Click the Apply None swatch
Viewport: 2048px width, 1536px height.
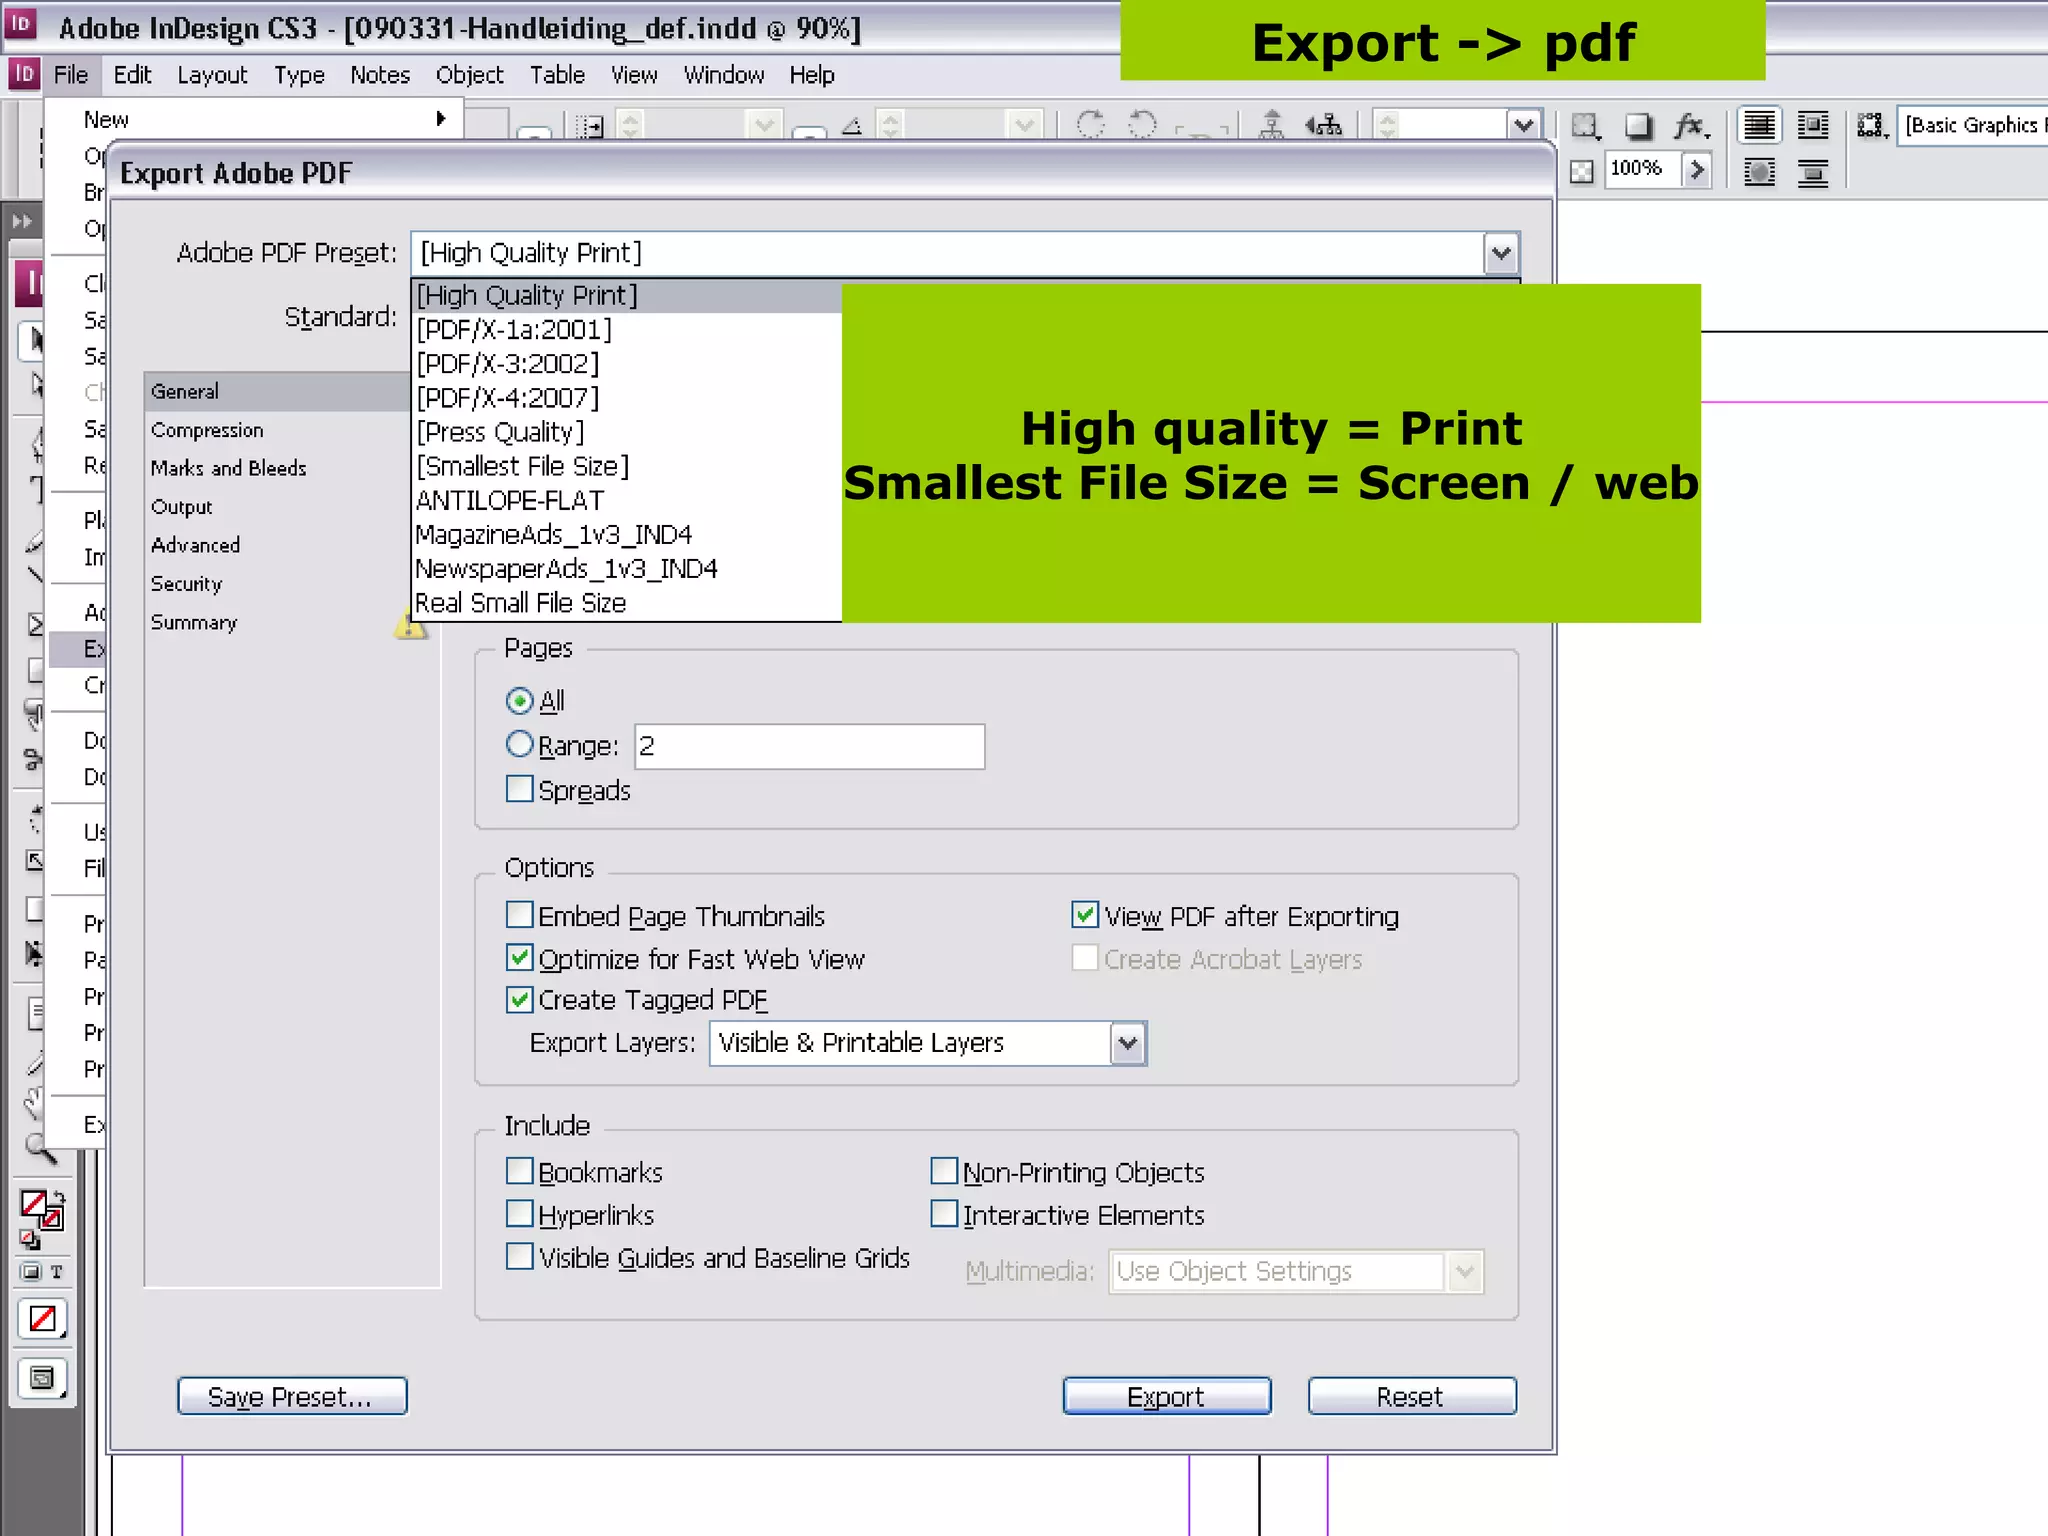(42, 1319)
